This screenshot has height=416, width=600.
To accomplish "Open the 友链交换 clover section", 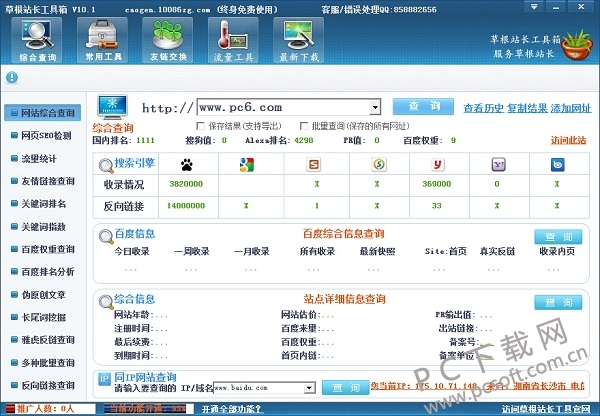I will click(168, 40).
